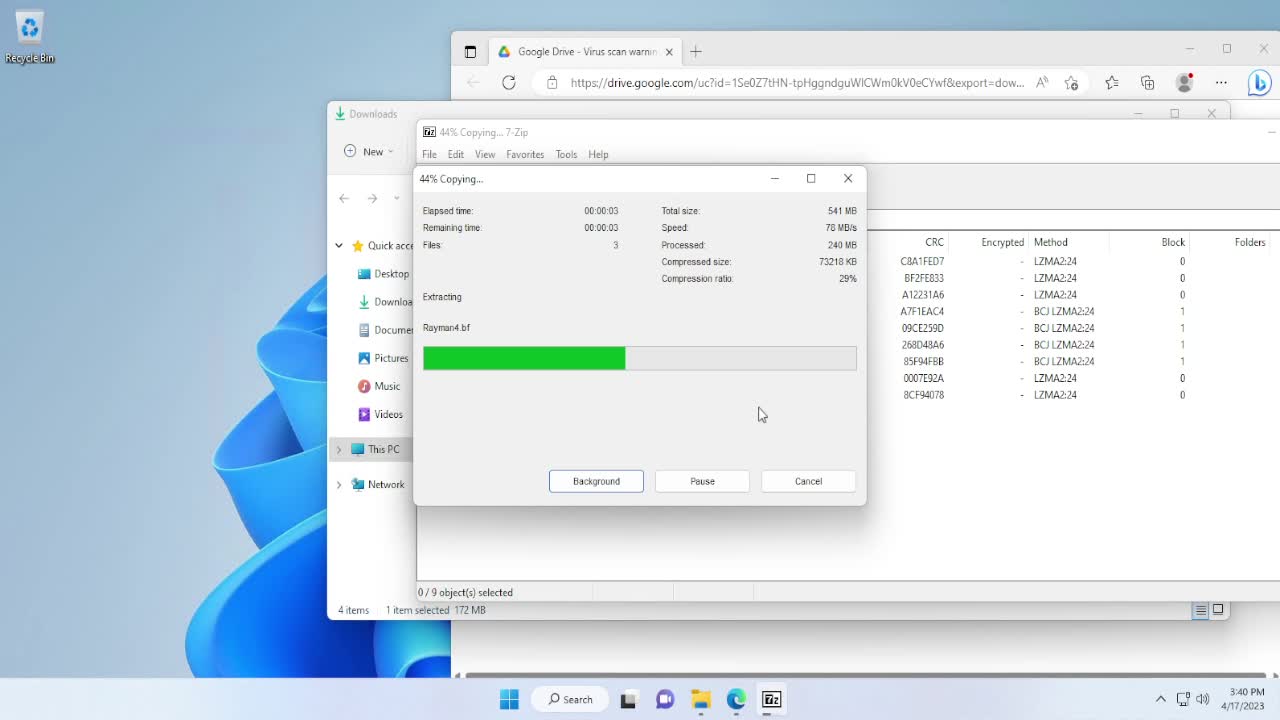The image size is (1280, 720).
Task: Expand the Quick access section
Action: click(338, 245)
